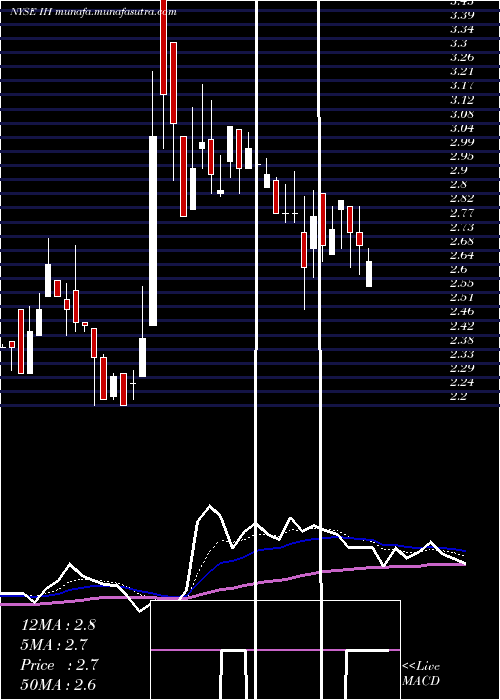Click the 3.34 price axis label

(462, 29)
